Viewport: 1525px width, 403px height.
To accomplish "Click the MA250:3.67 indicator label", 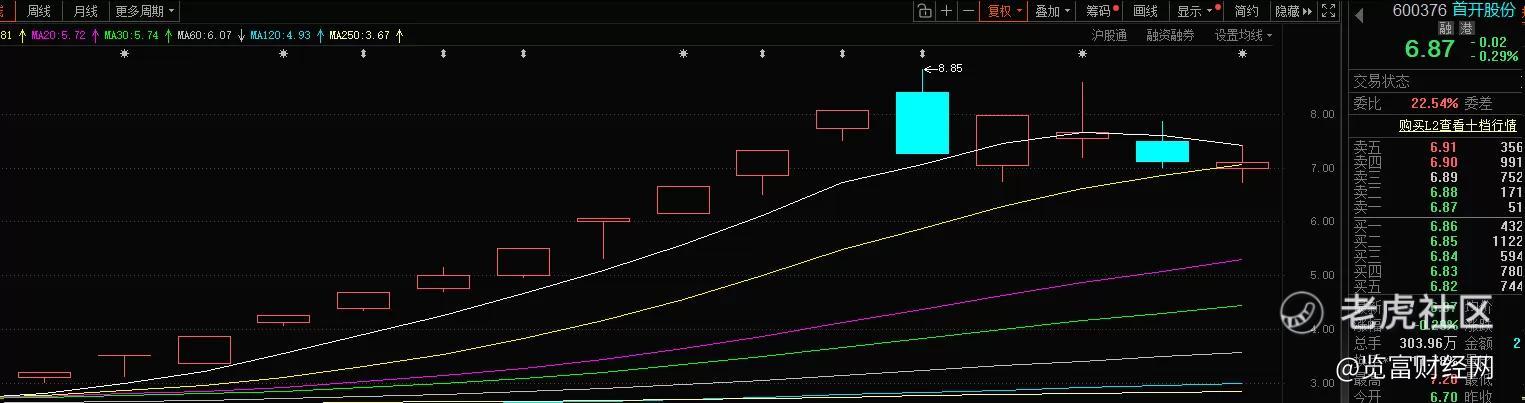I will (x=360, y=35).
